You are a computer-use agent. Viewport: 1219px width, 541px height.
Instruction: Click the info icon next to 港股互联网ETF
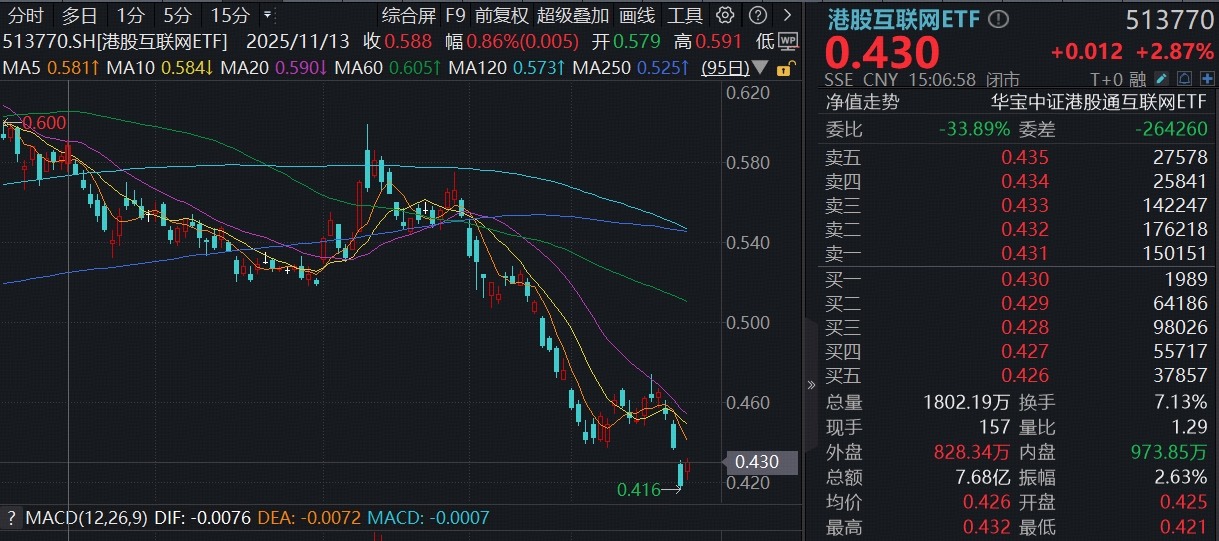click(998, 19)
